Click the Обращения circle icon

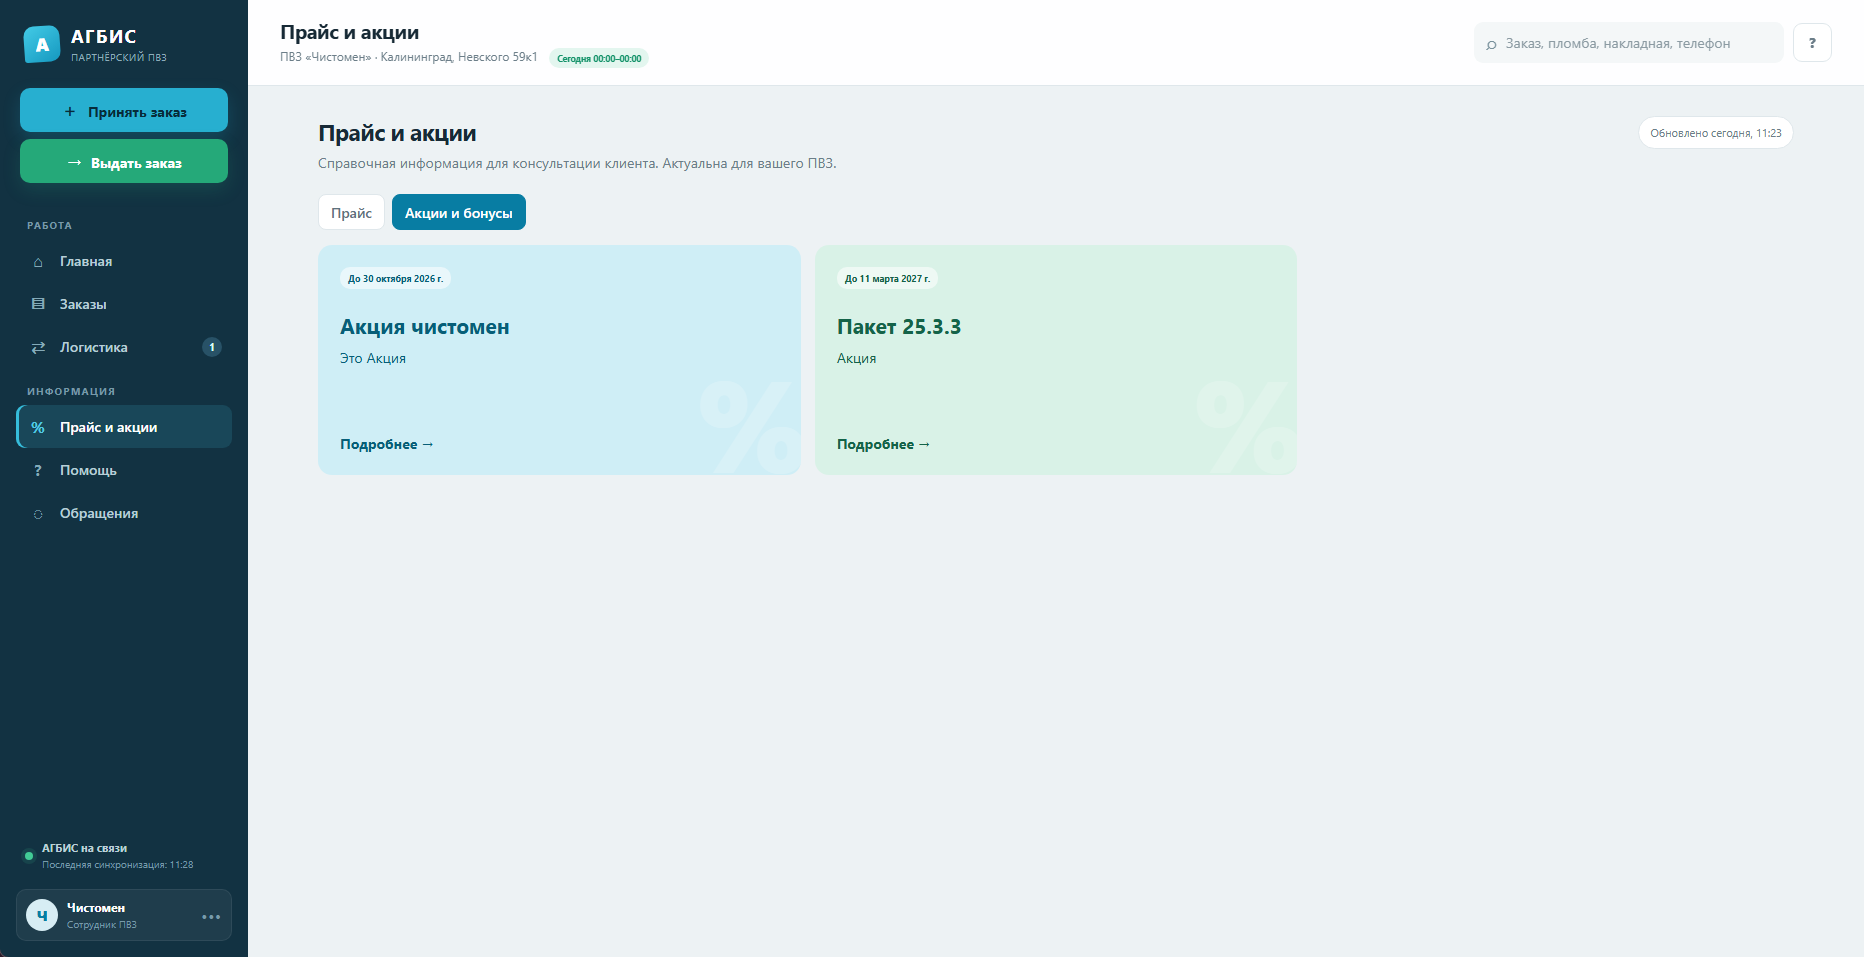pos(38,514)
